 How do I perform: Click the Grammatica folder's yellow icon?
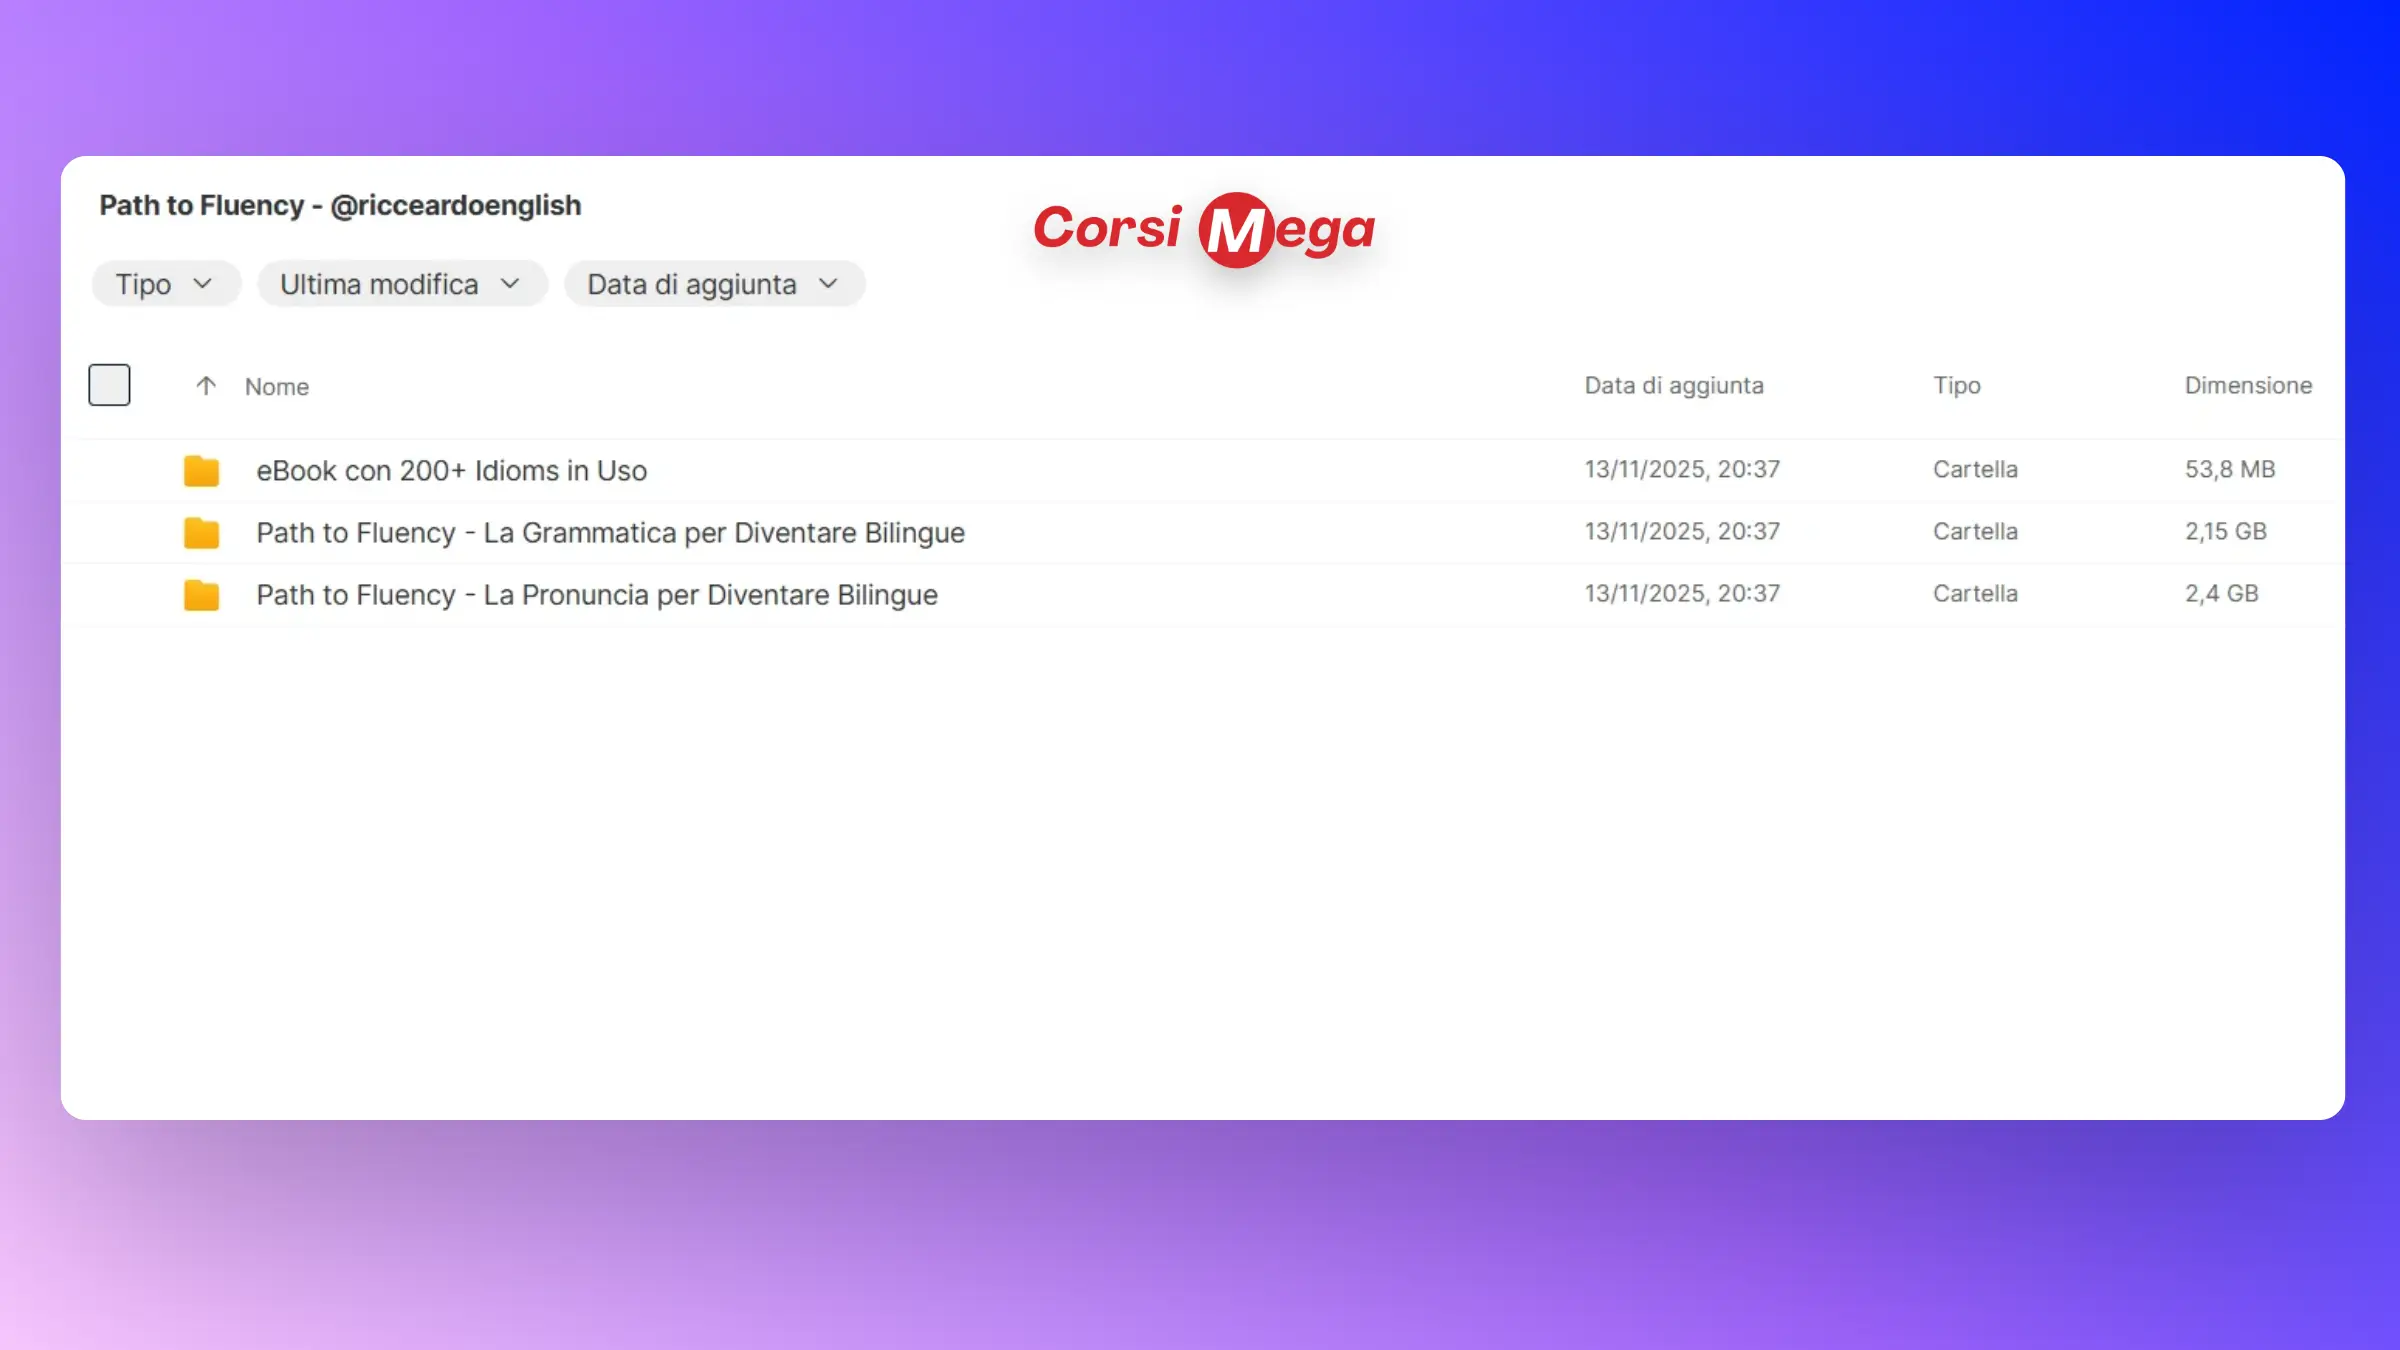coord(201,533)
